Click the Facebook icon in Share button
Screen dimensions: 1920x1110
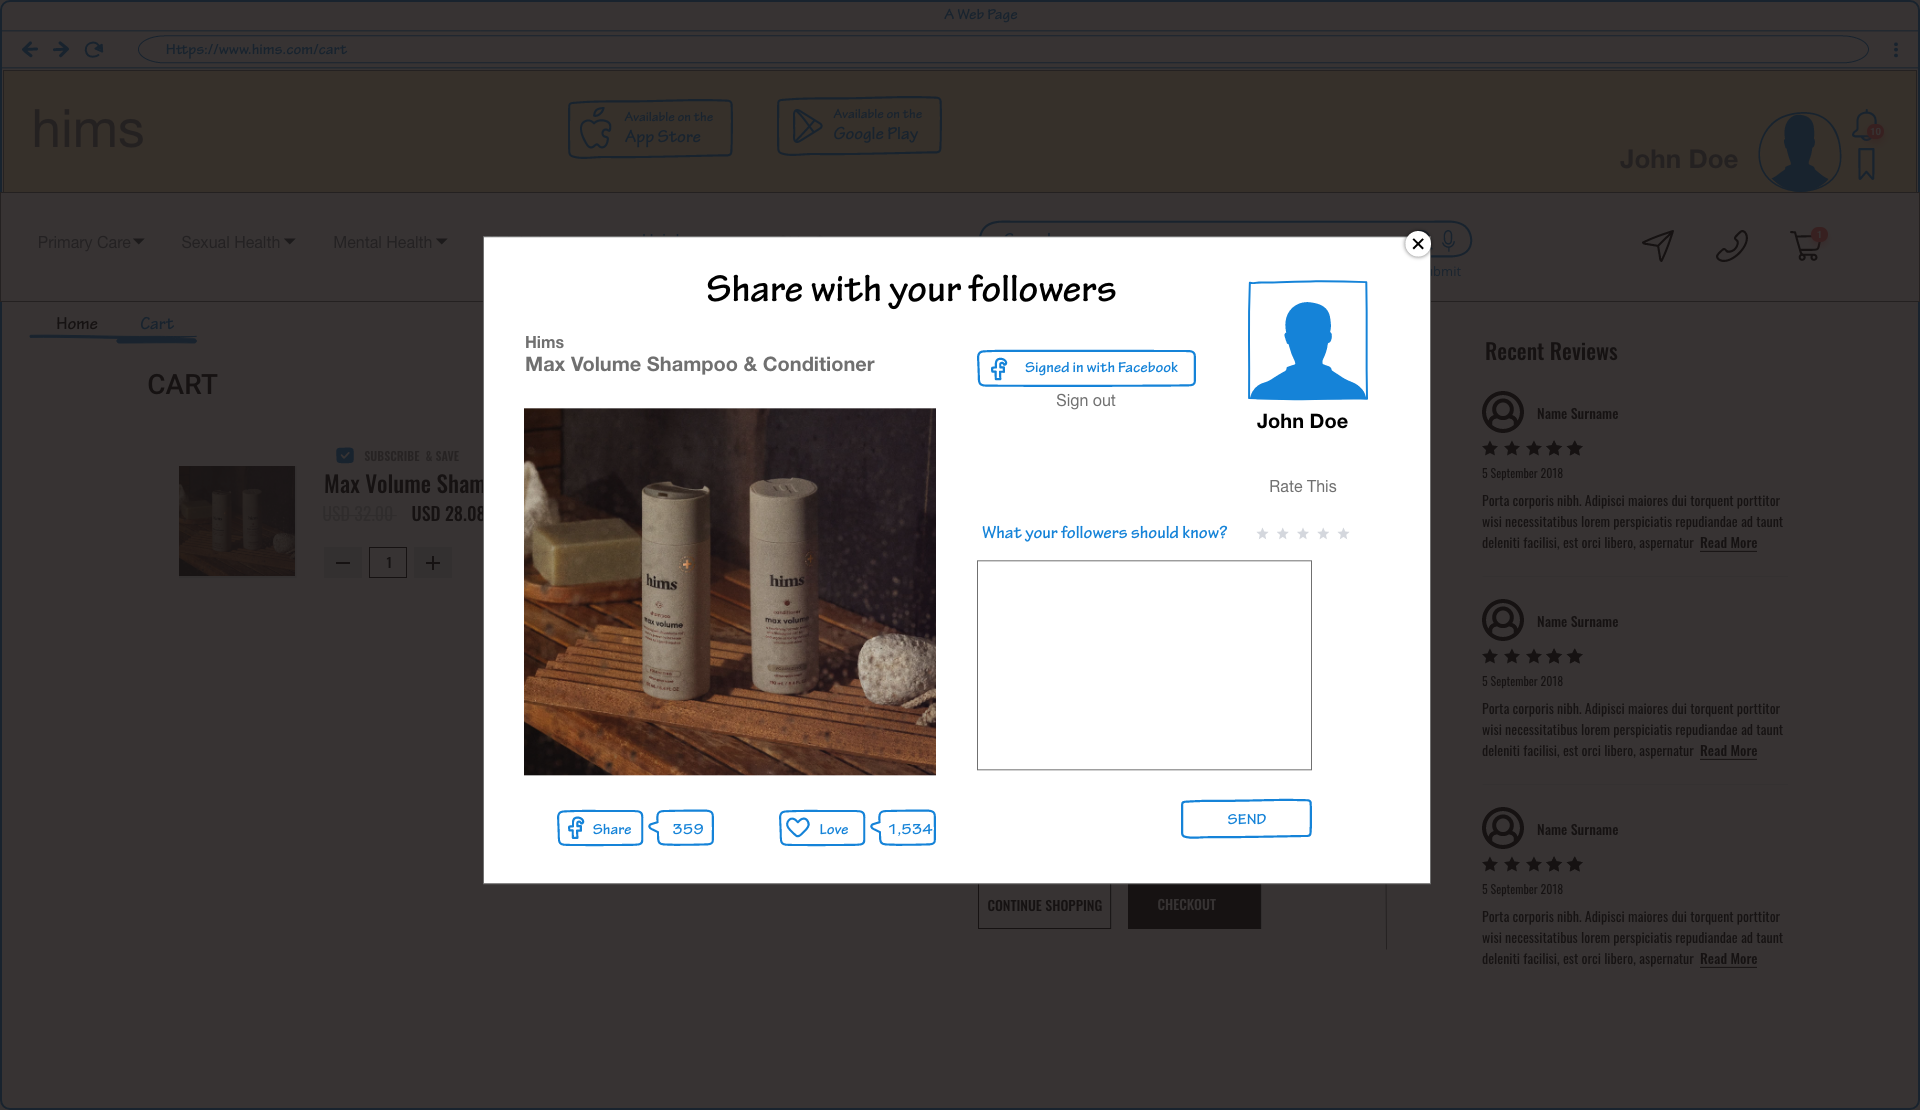tap(575, 828)
